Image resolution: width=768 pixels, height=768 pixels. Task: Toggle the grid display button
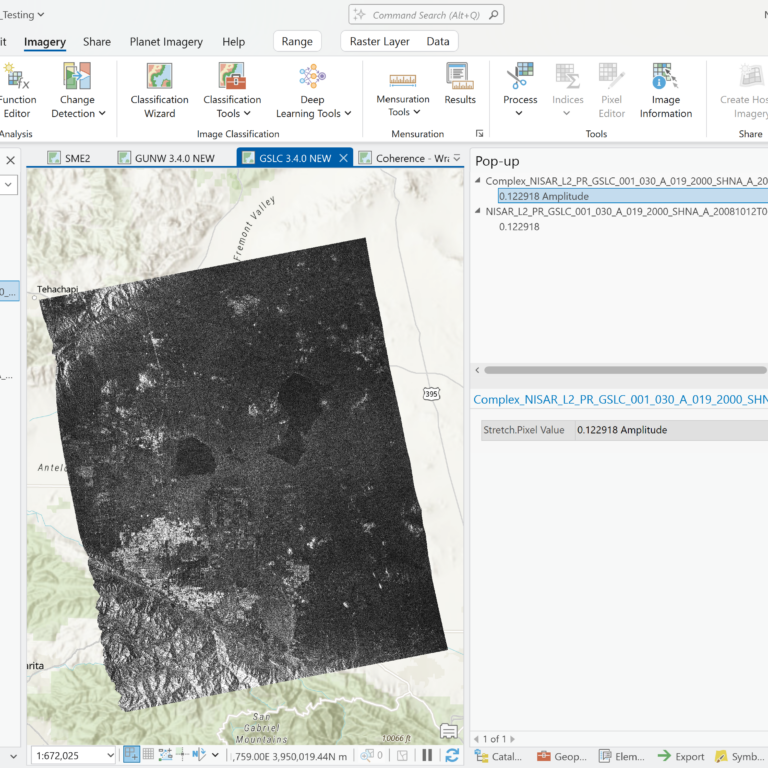(149, 756)
